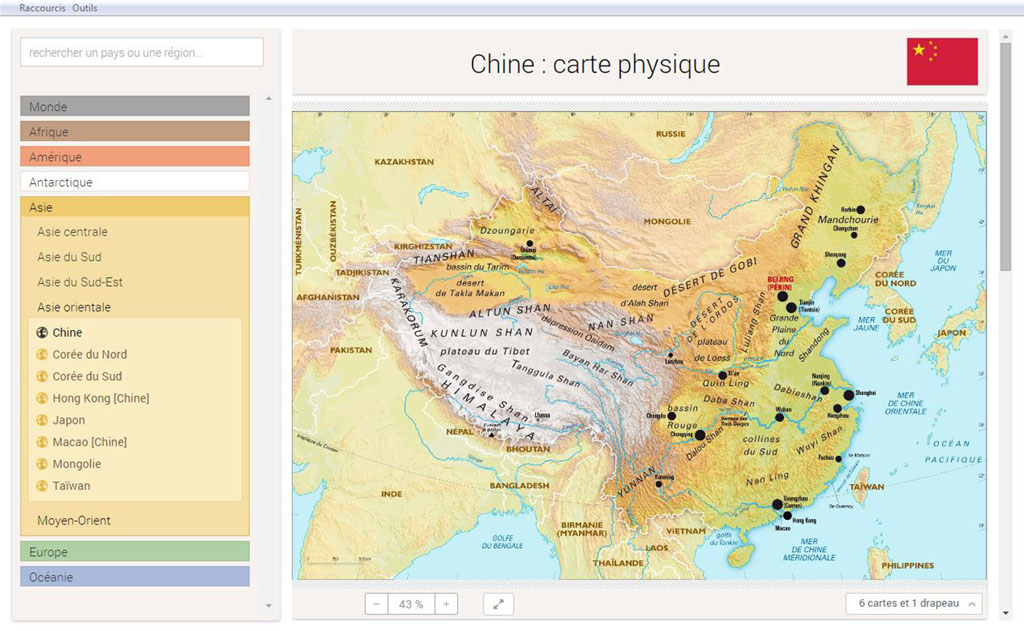
Task: Collapse the Asie region section
Action: [134, 207]
